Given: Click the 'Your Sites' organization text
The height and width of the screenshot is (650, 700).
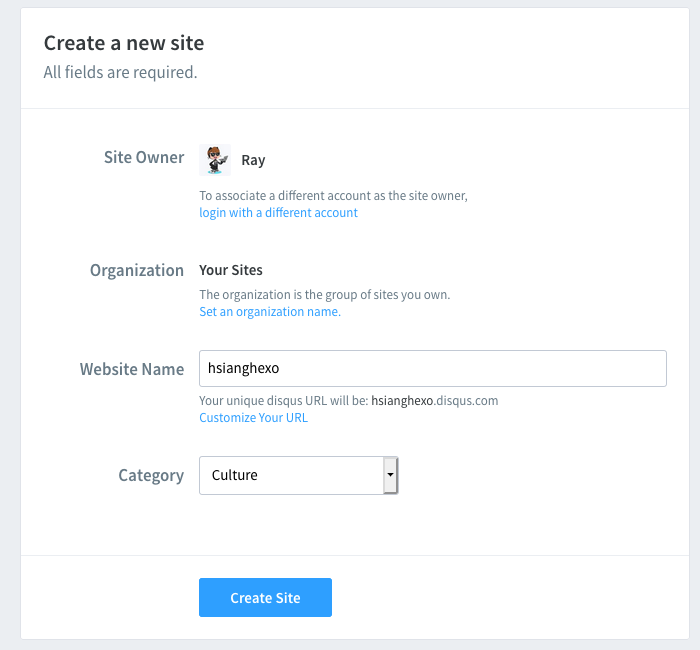Looking at the screenshot, I should (x=231, y=270).
